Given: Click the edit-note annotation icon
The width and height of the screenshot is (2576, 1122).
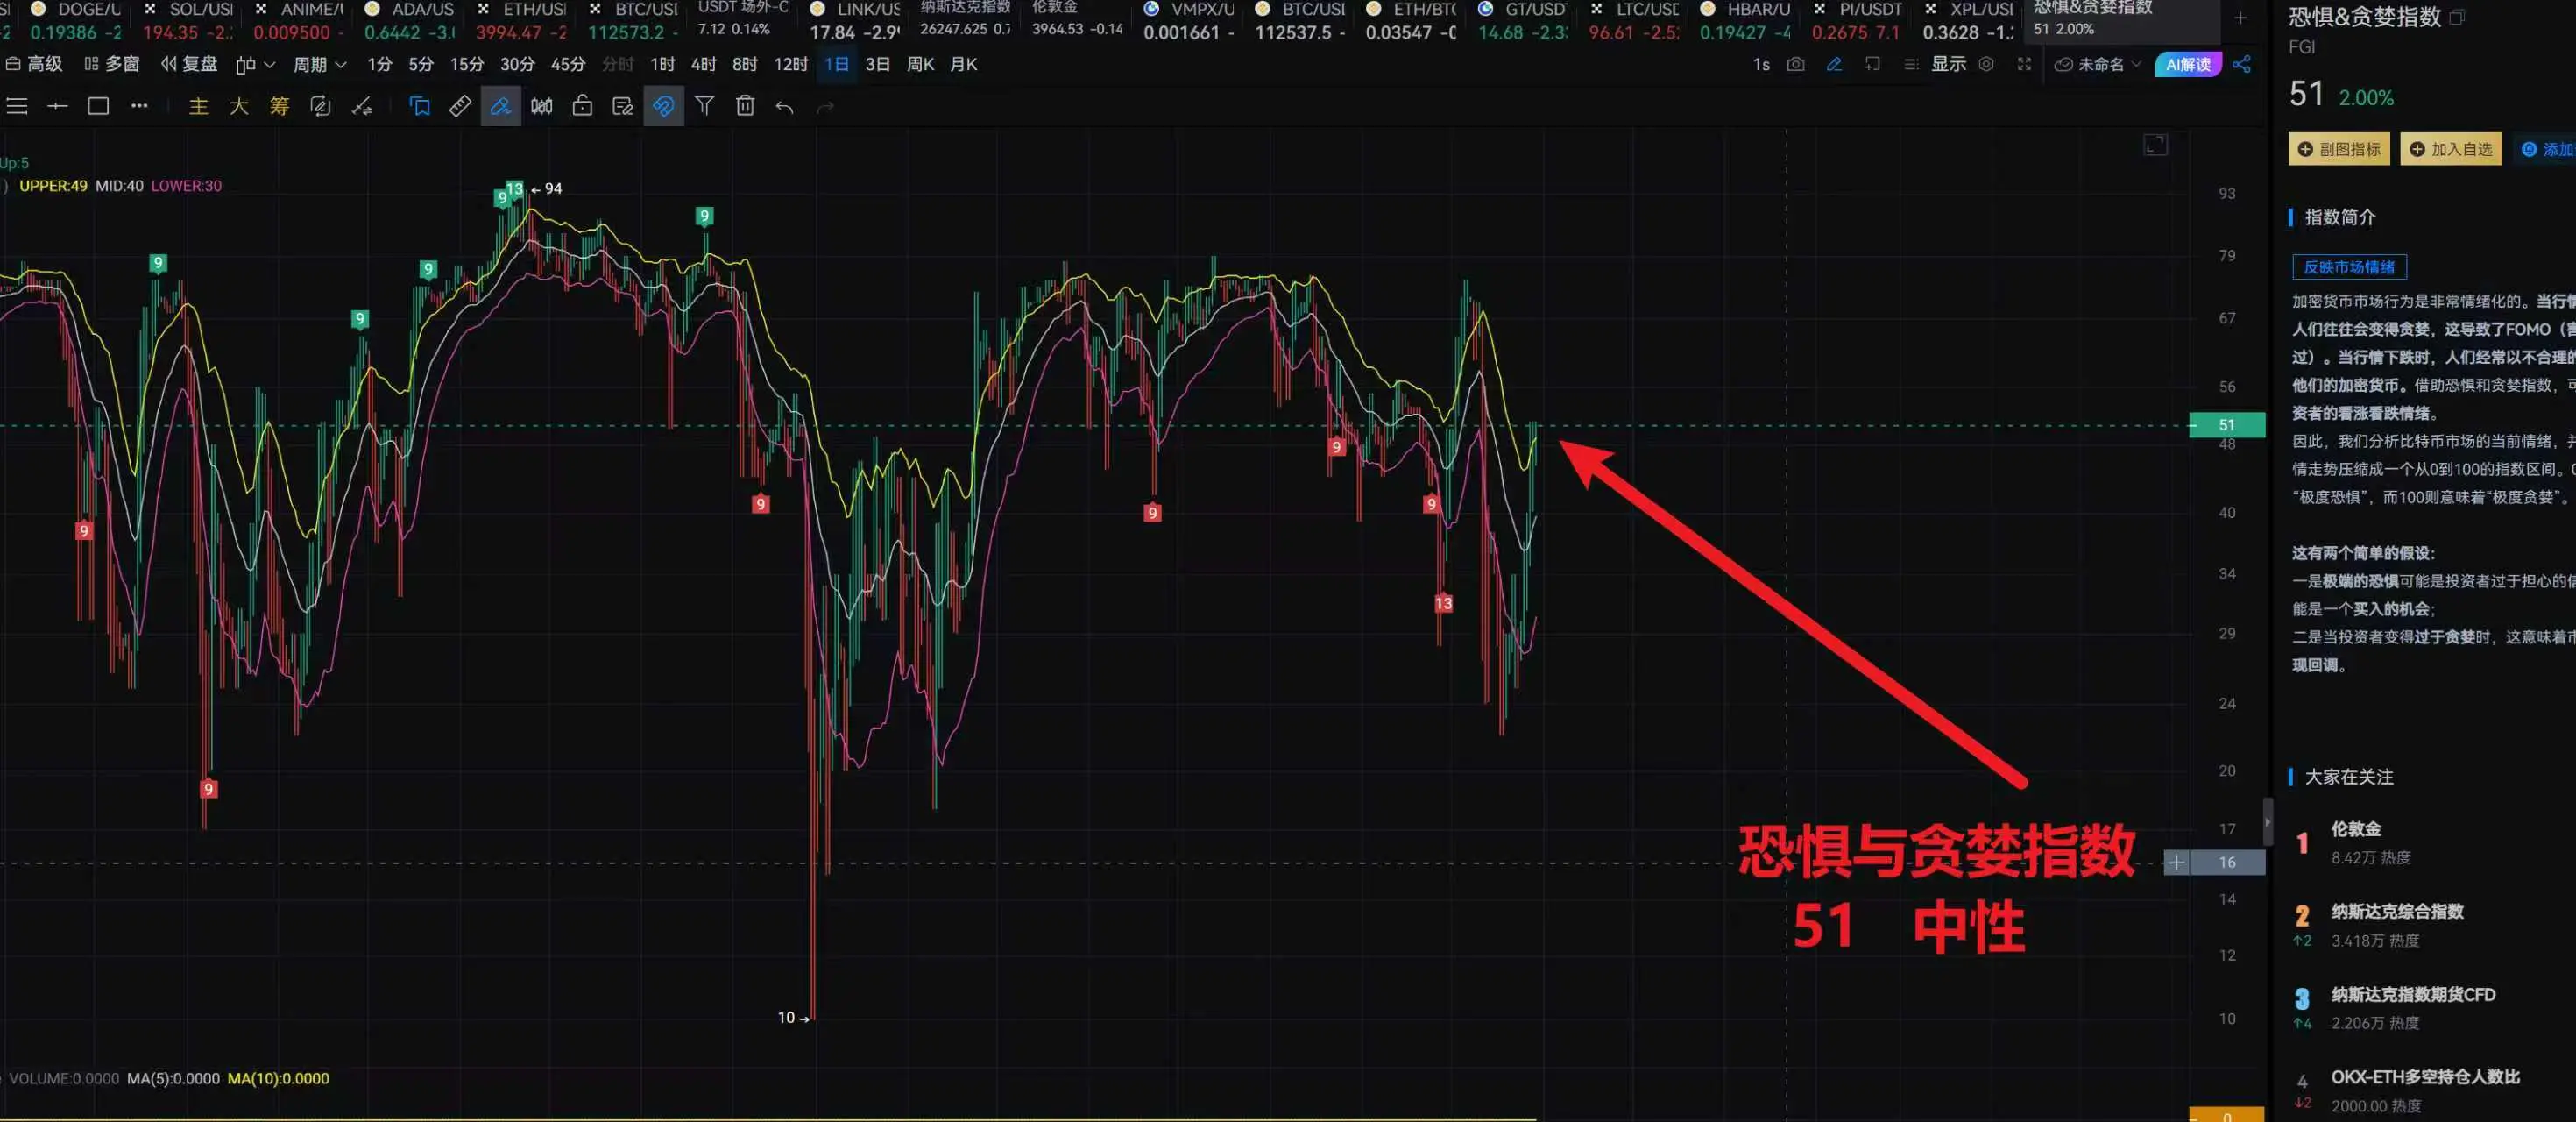Looking at the screenshot, I should (622, 106).
